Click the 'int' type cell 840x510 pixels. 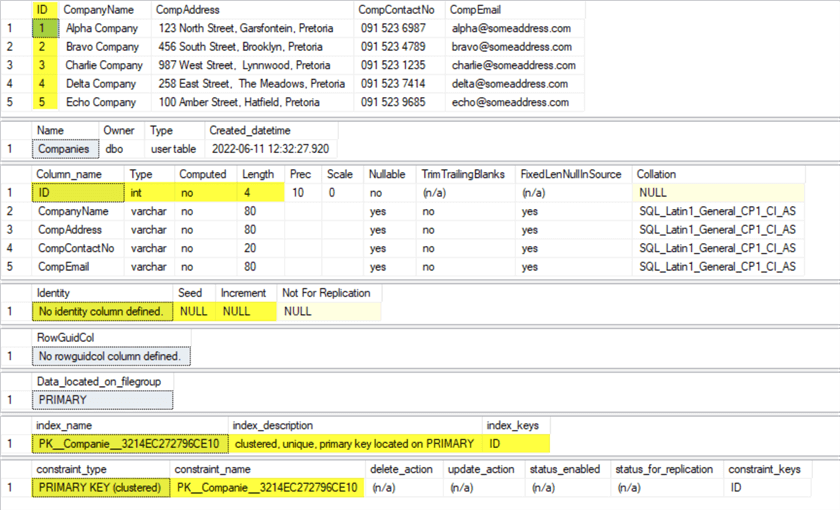(x=149, y=192)
